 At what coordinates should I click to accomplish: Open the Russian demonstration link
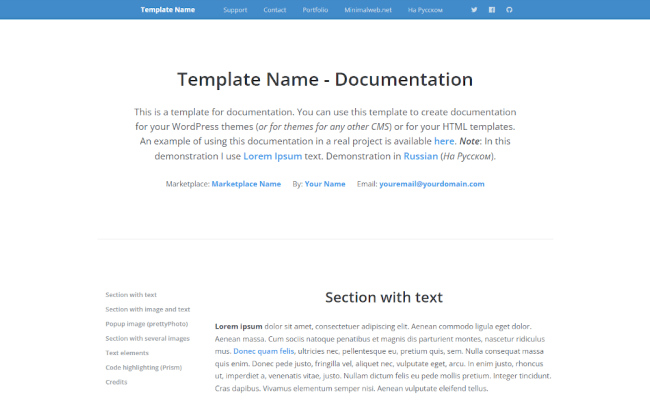420,156
